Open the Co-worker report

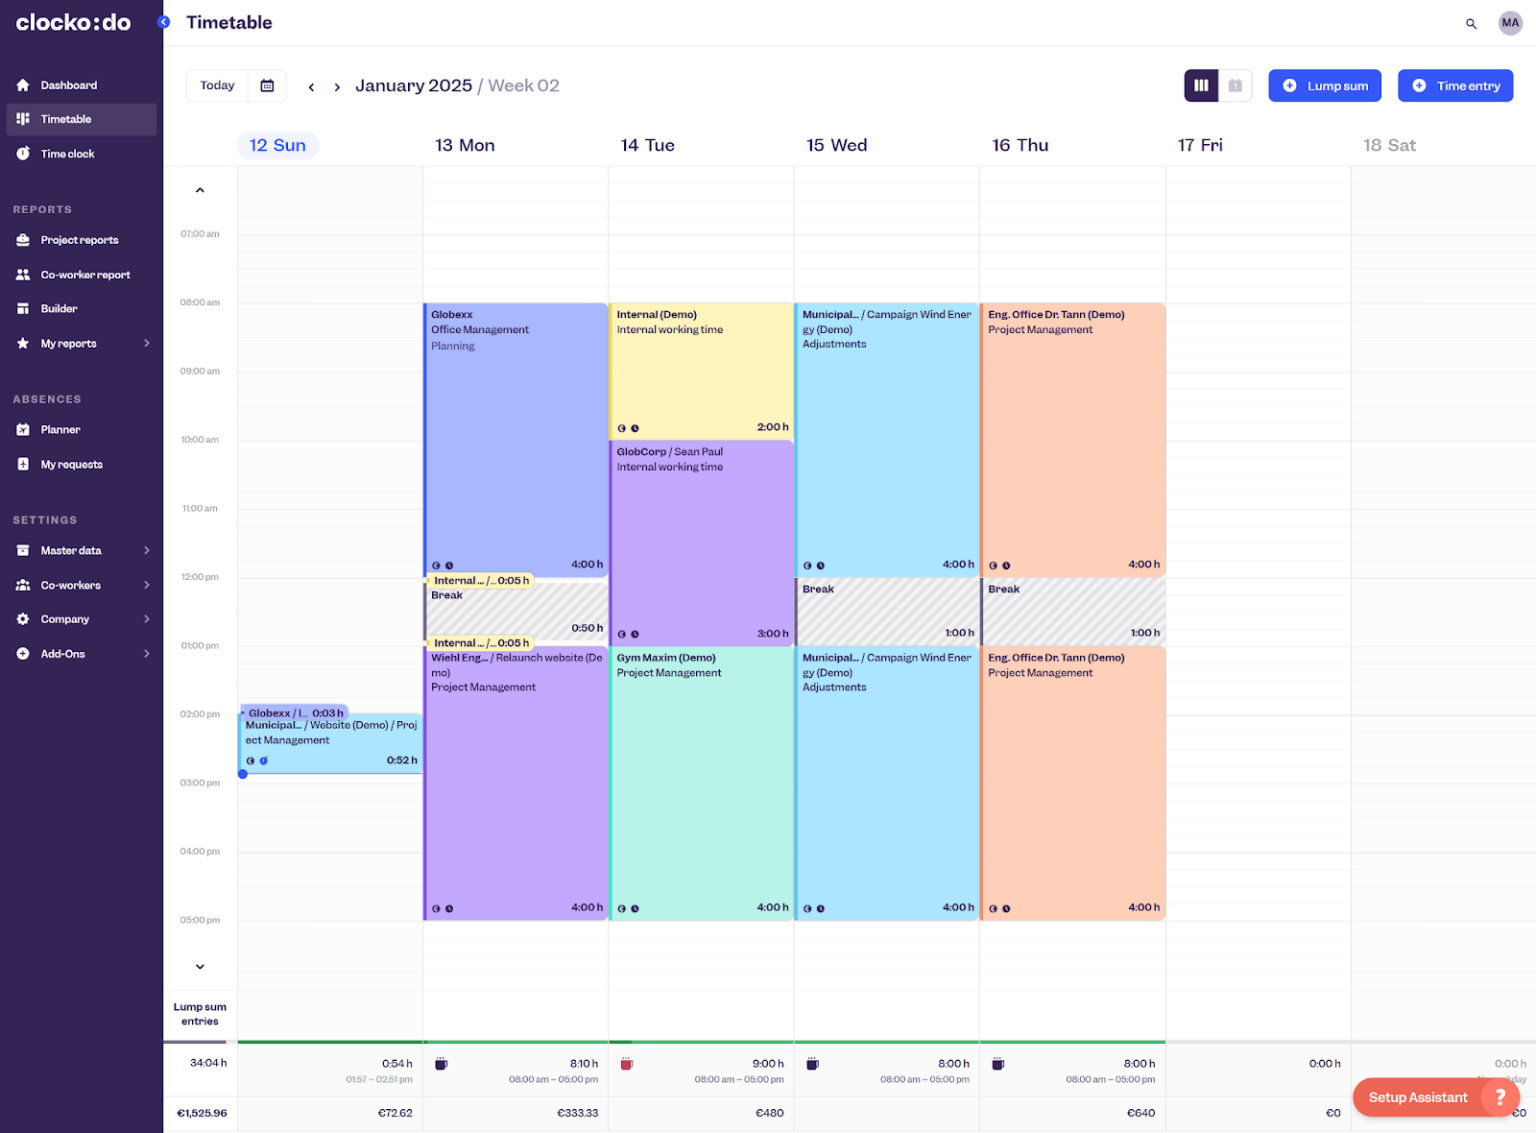[85, 274]
